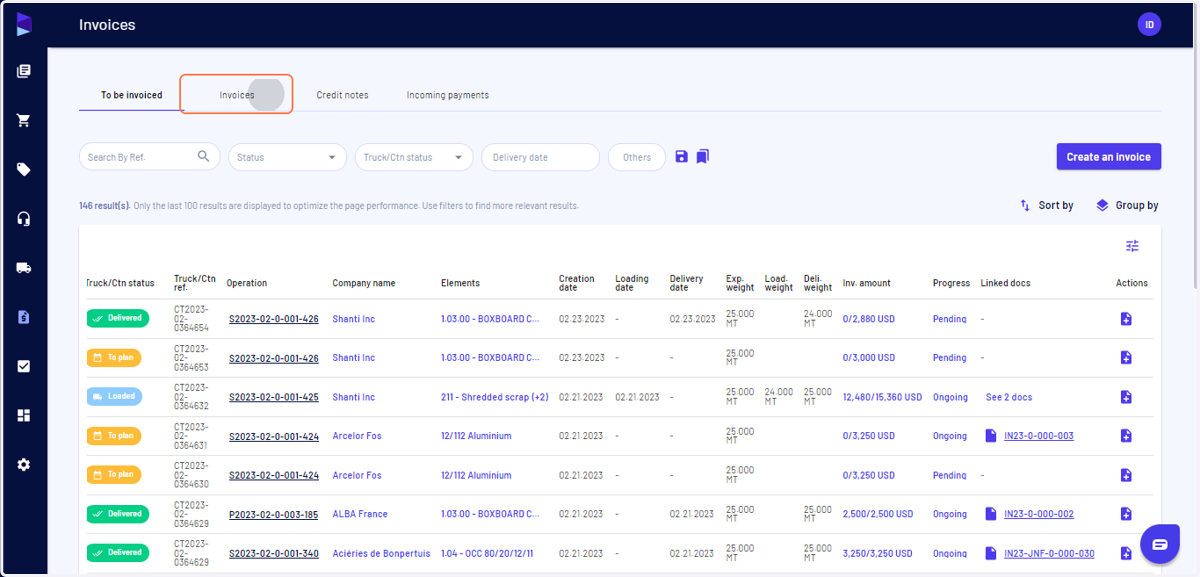Open operation S2023-02-0-001-425 link
The height and width of the screenshot is (577, 1200).
pos(273,397)
